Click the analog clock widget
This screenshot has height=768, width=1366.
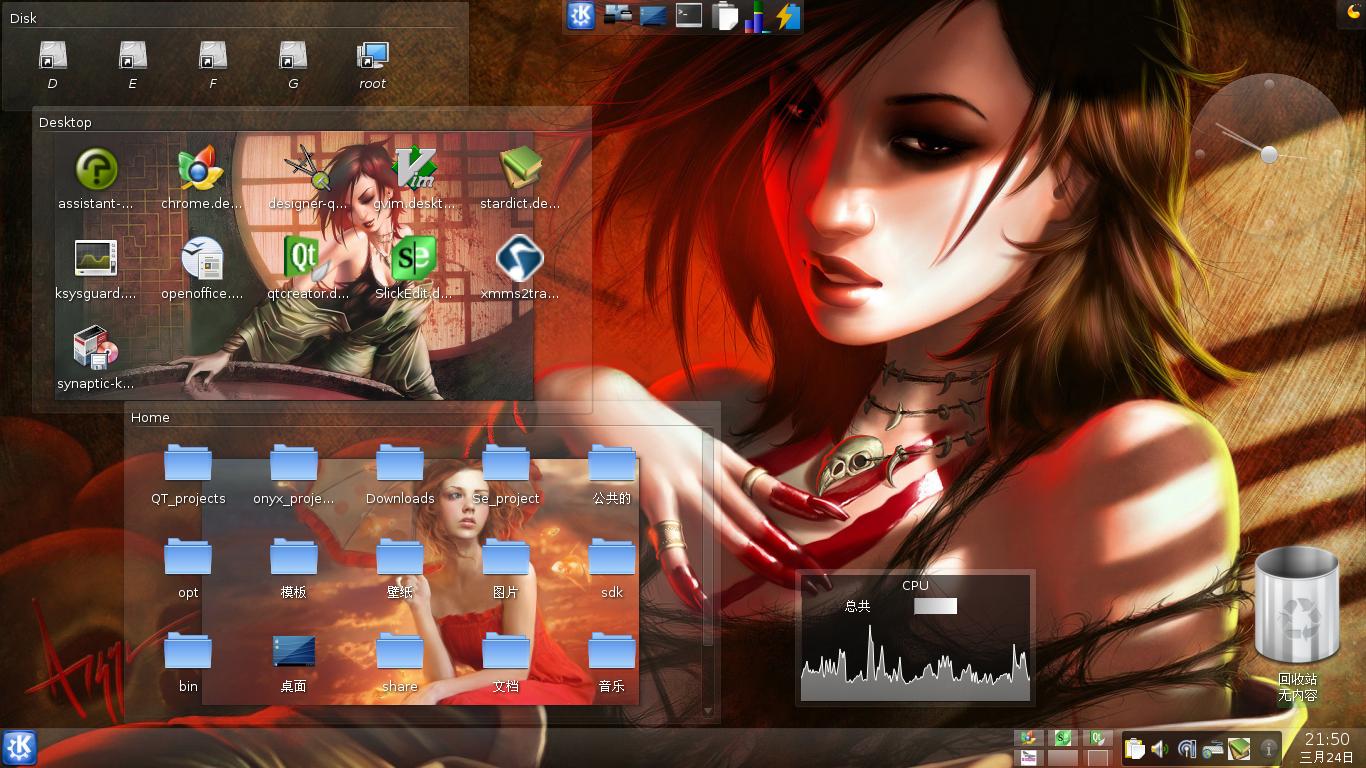click(1269, 154)
